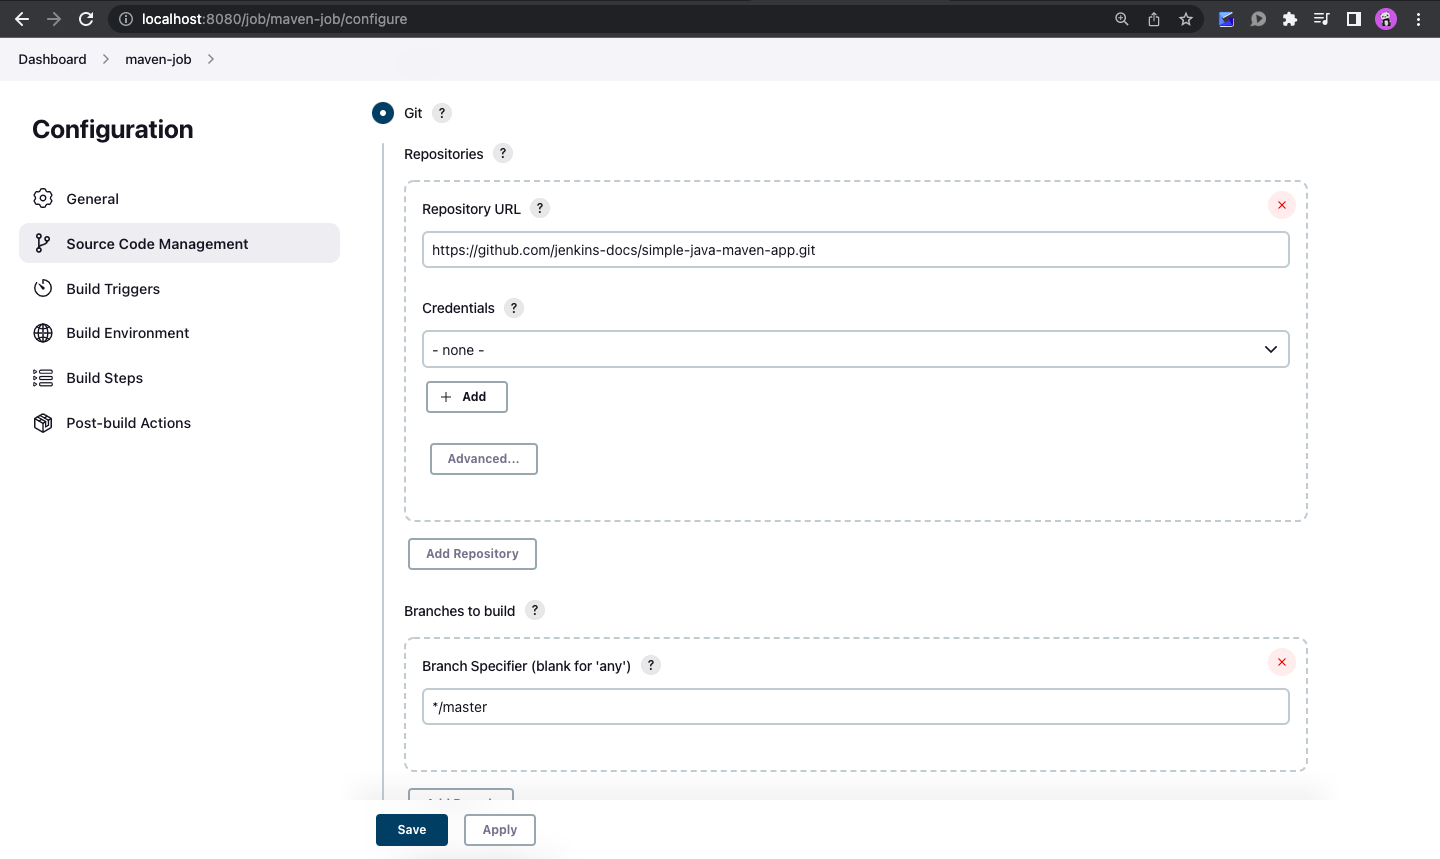Select the Build Steps list icon
Image resolution: width=1440 pixels, height=859 pixels.
point(43,377)
